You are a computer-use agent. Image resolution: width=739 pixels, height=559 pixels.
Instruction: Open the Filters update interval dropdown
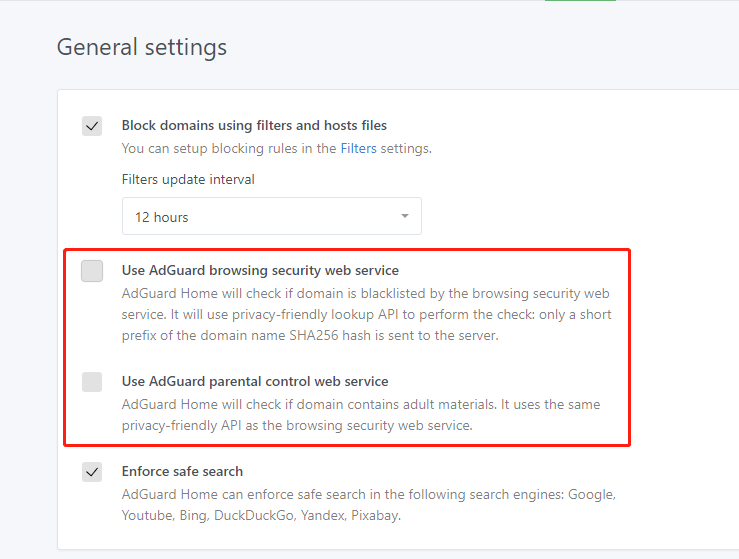[271, 216]
